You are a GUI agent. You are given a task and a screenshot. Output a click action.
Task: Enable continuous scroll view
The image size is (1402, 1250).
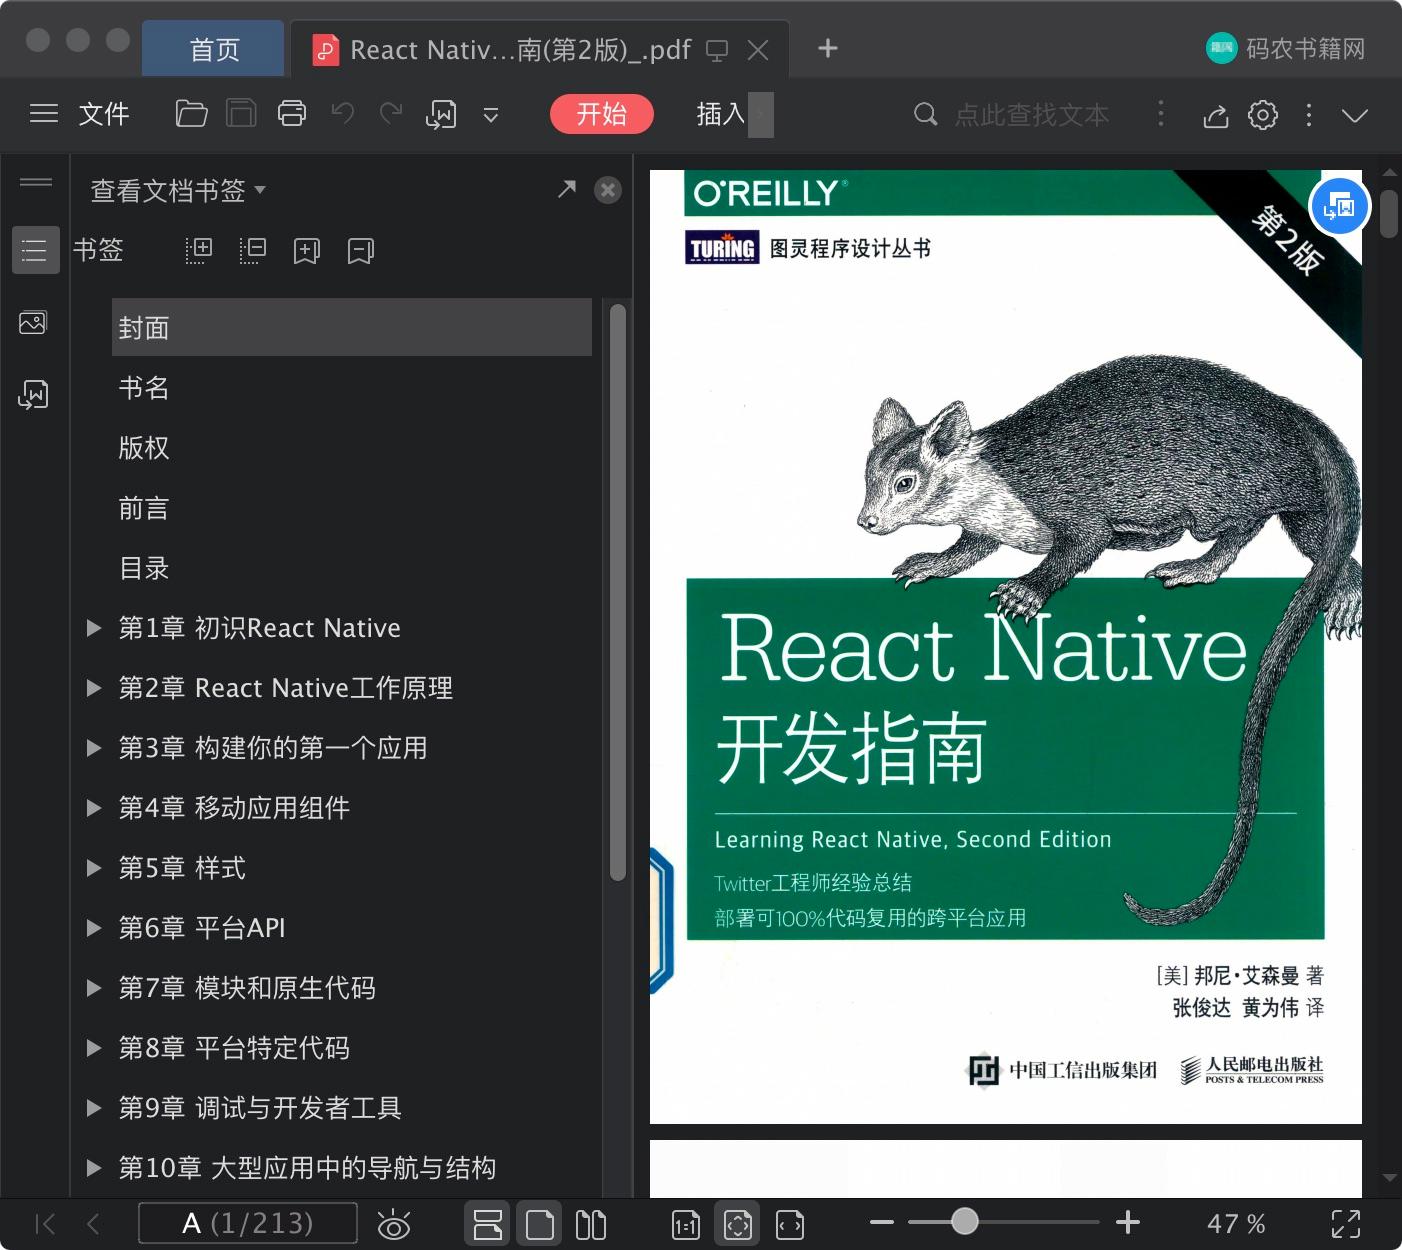point(488,1224)
